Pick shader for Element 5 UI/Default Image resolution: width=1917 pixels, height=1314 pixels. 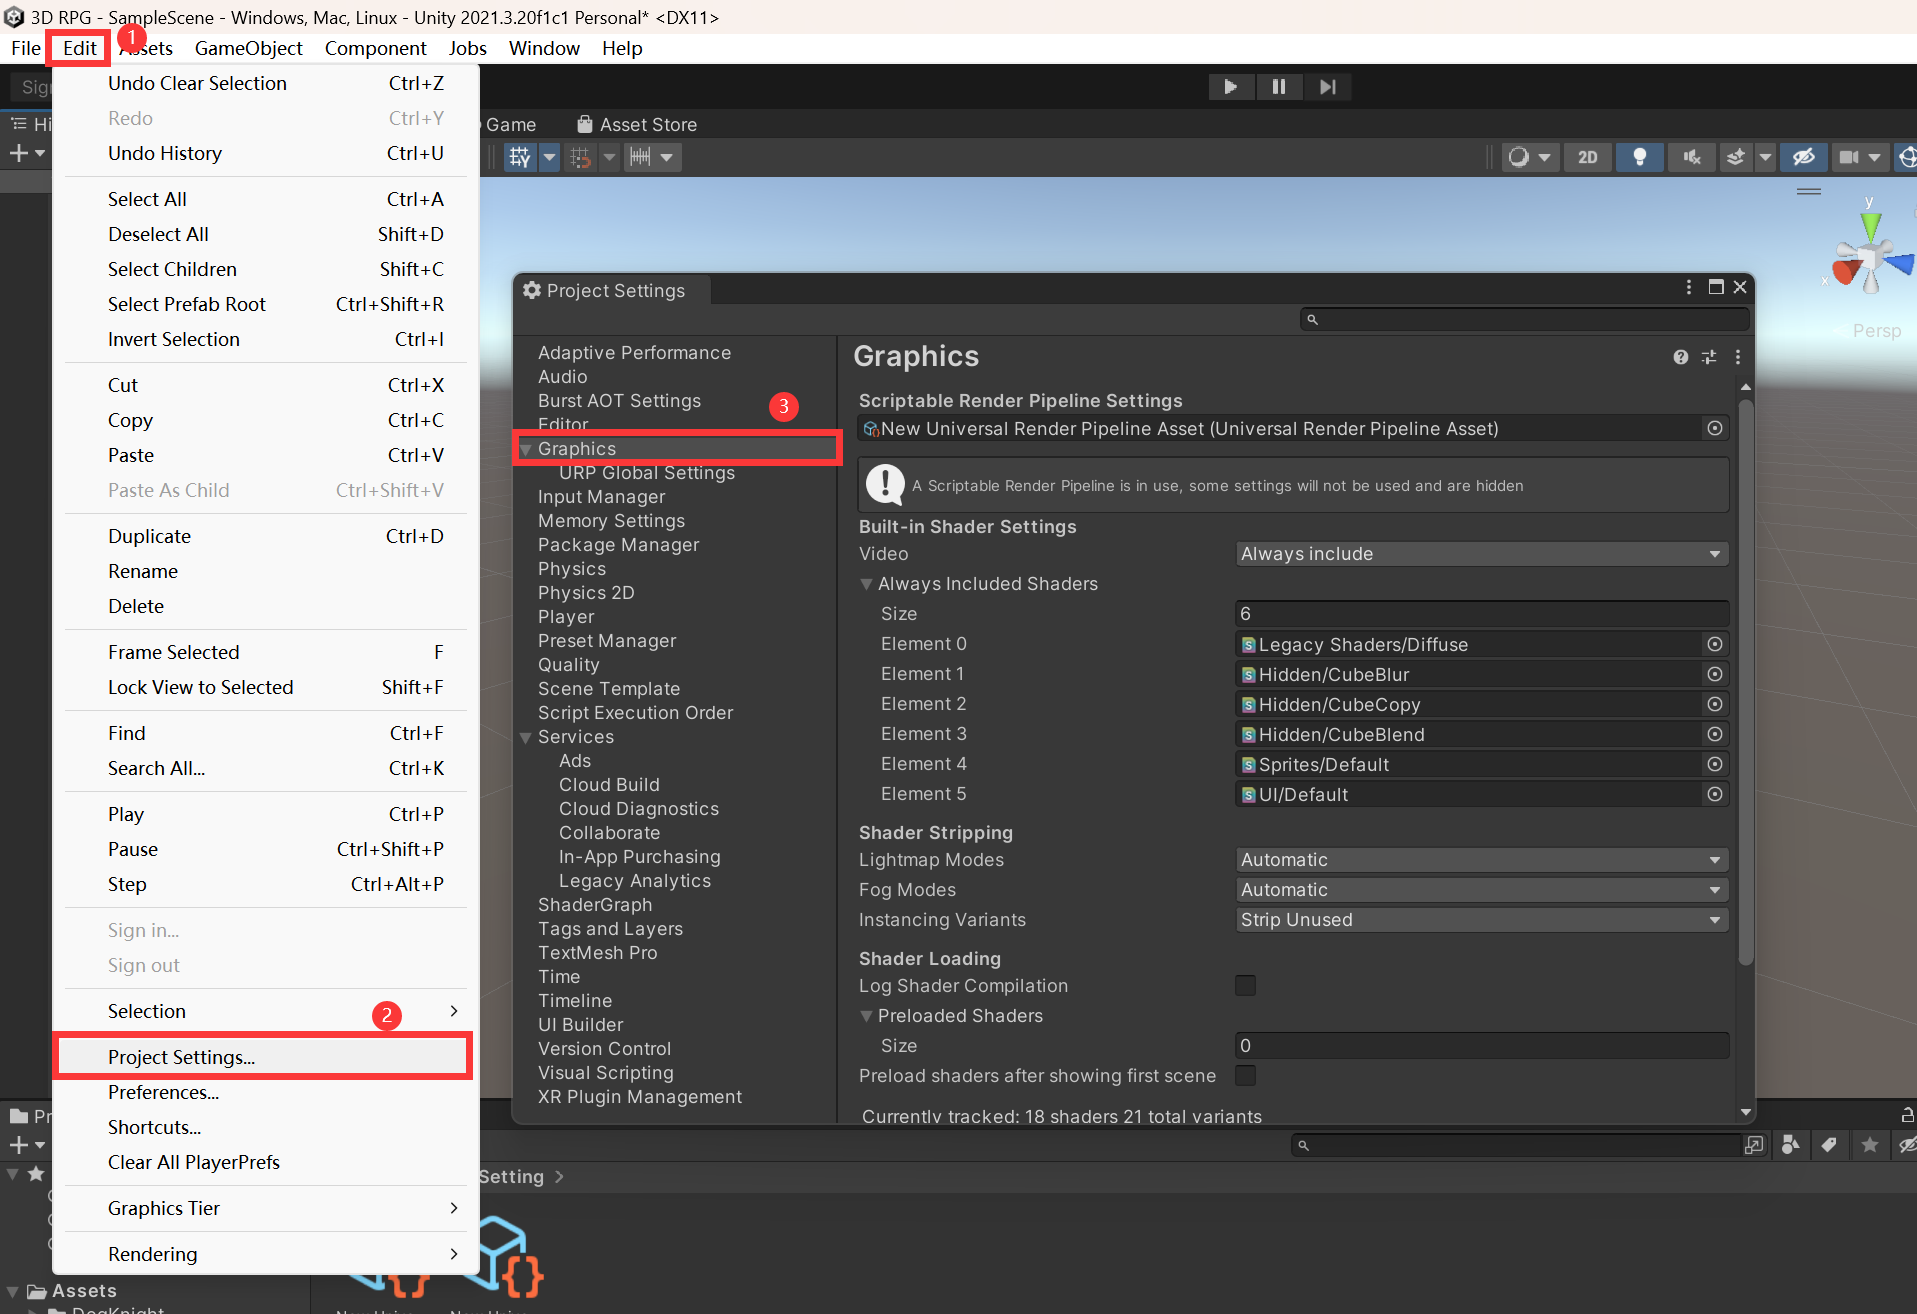click(x=1715, y=794)
